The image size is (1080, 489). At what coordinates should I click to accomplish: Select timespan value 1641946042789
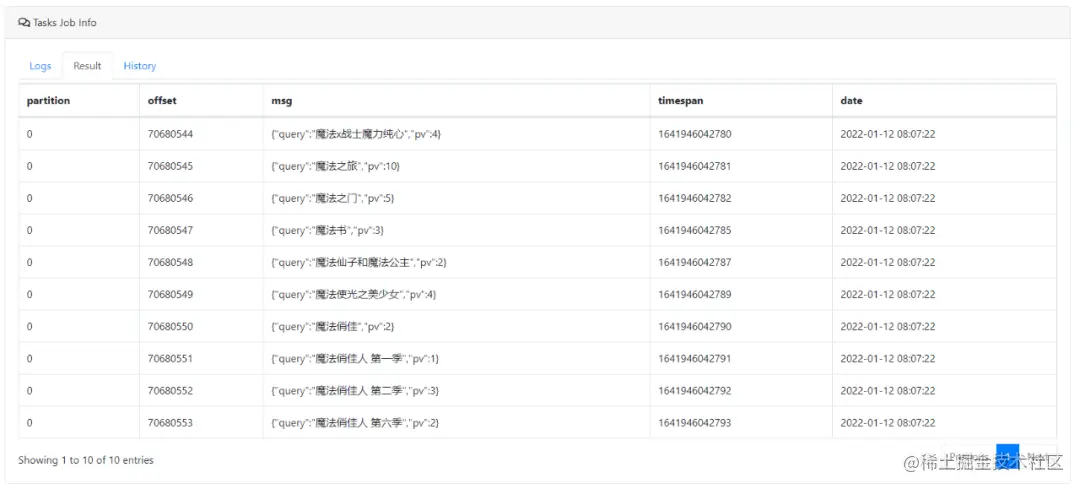695,294
